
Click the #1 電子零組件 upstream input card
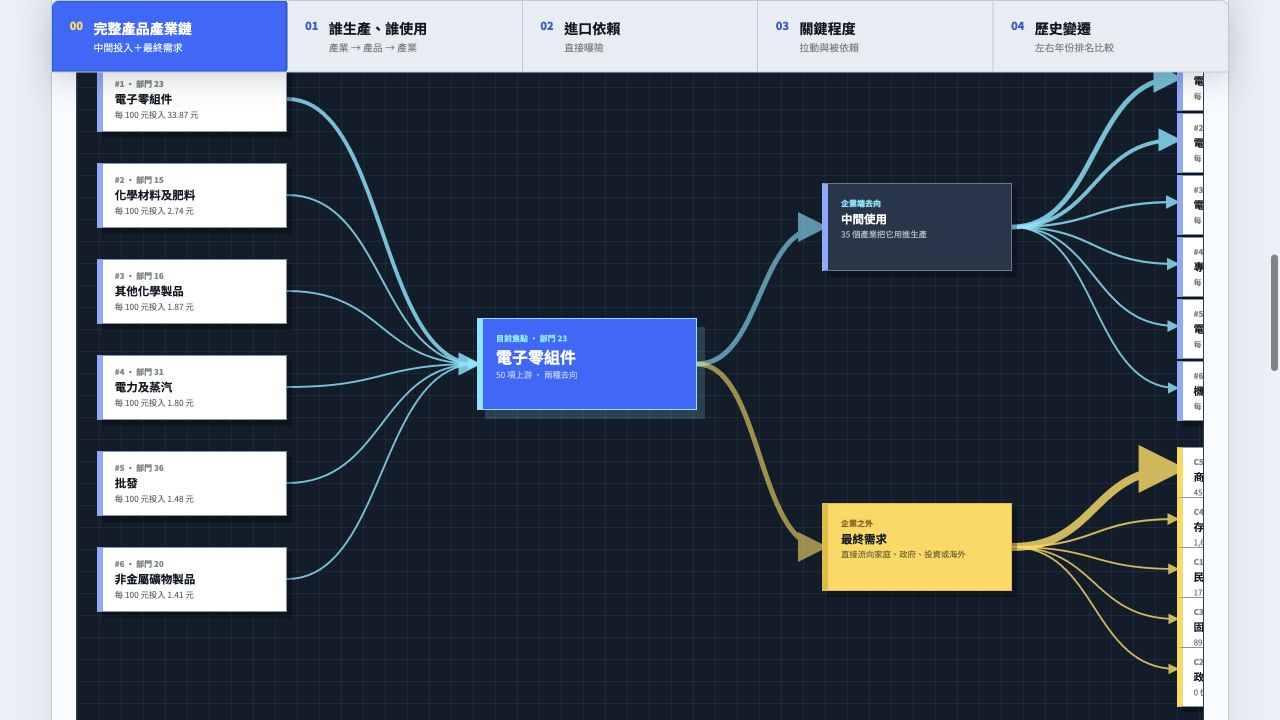point(192,101)
